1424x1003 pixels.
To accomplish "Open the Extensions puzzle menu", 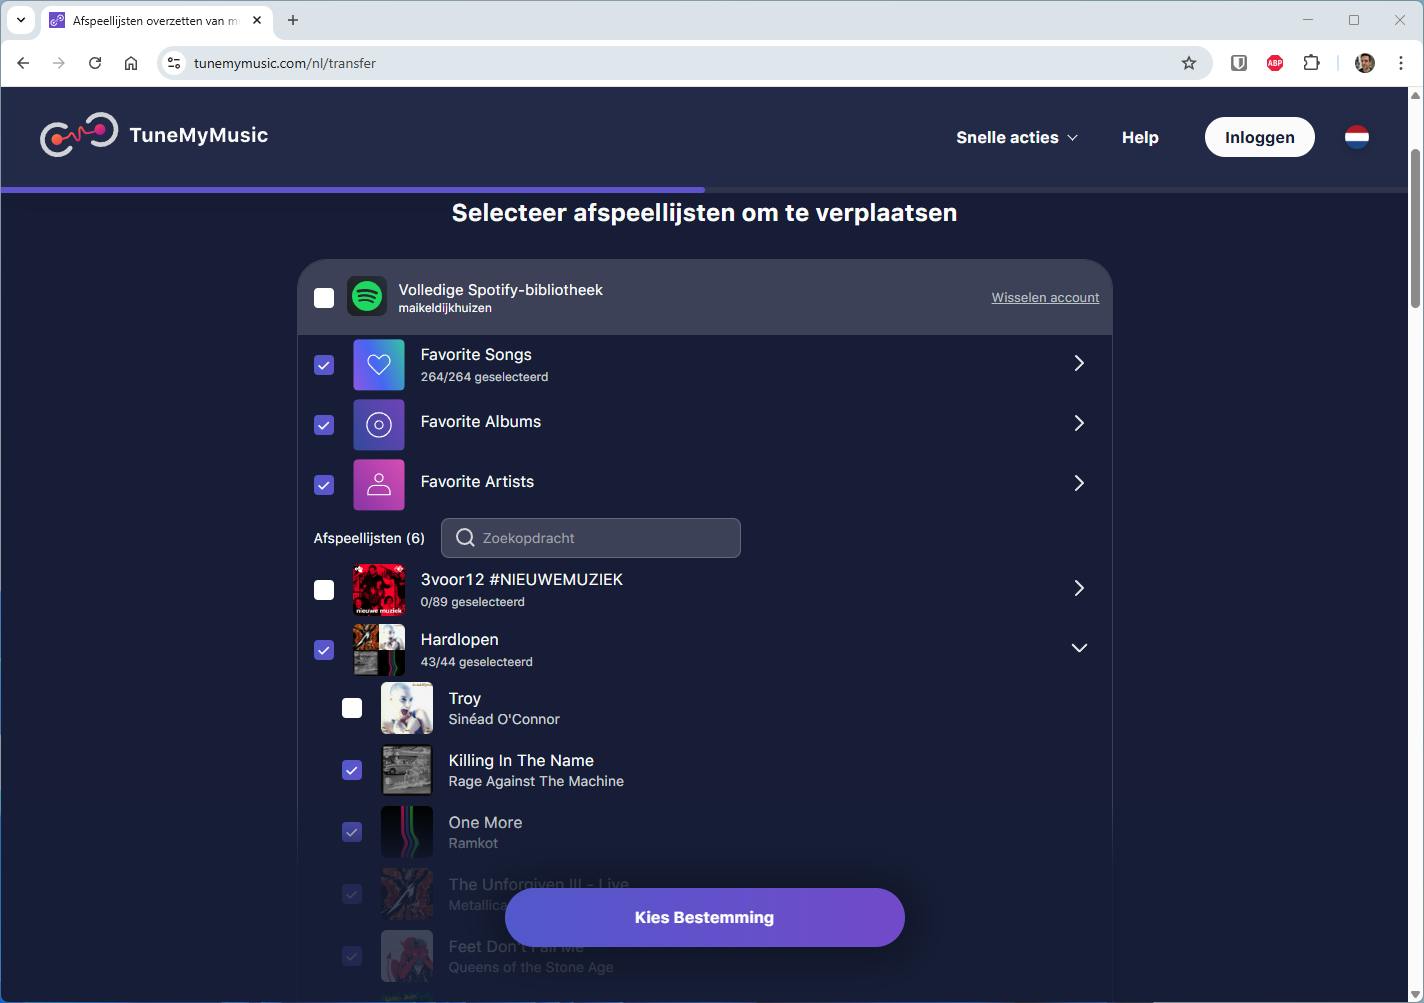I will 1311,63.
